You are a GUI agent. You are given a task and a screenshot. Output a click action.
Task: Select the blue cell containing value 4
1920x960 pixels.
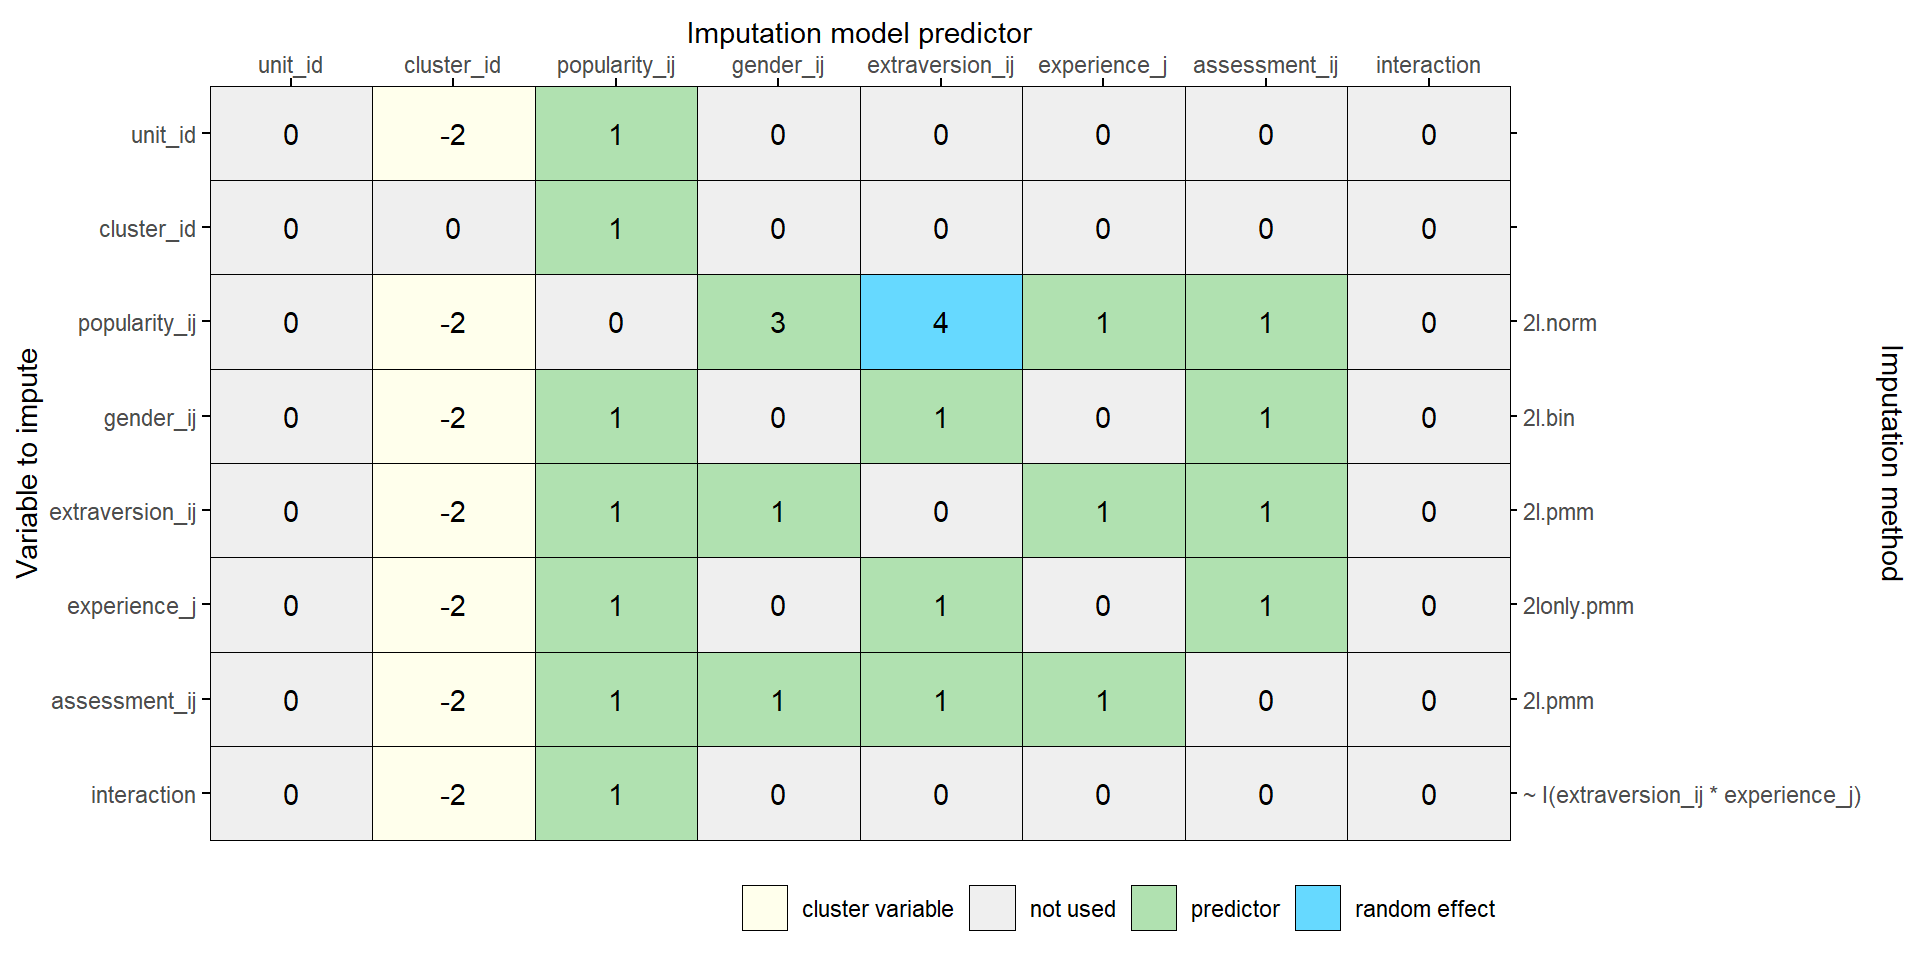click(940, 322)
